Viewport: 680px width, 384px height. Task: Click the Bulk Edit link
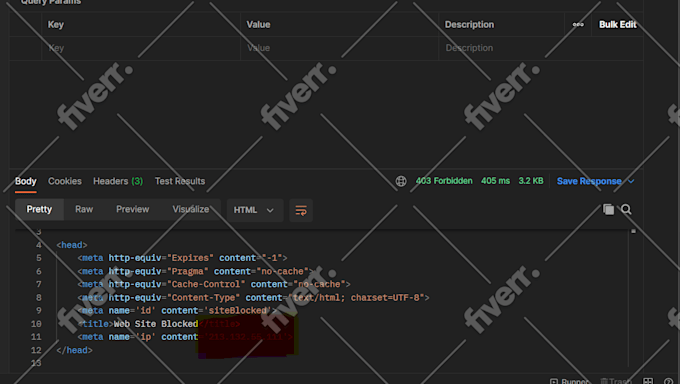point(618,25)
